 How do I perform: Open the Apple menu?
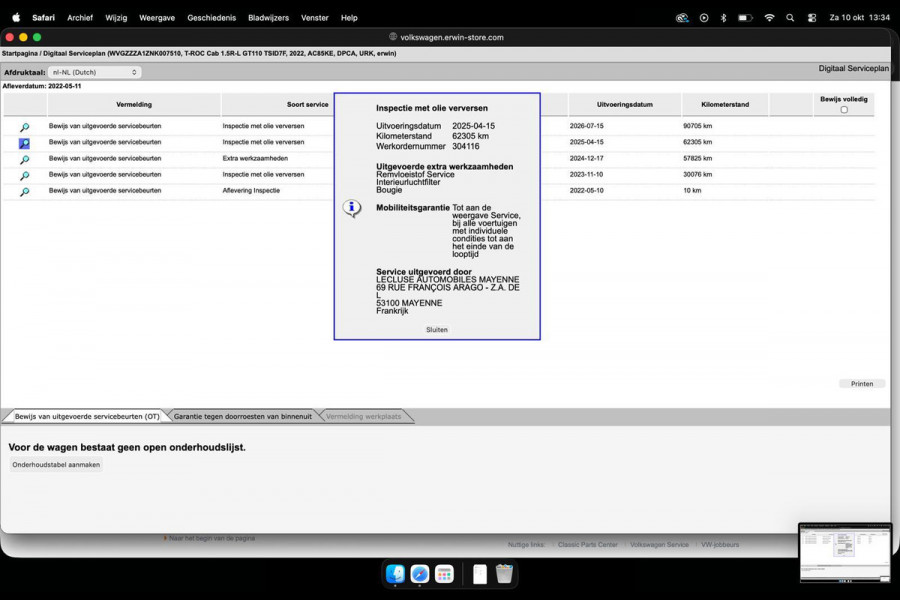click(16, 18)
